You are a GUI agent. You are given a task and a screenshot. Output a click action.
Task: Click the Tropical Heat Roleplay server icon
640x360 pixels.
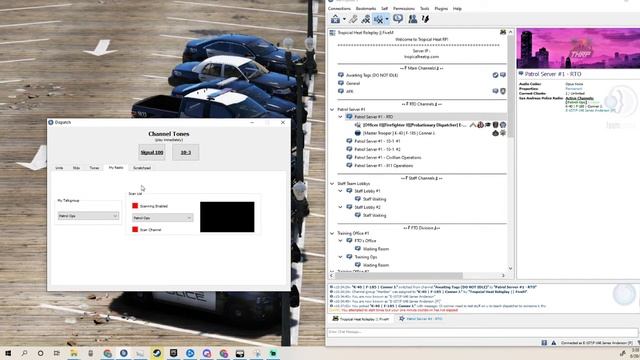click(333, 33)
